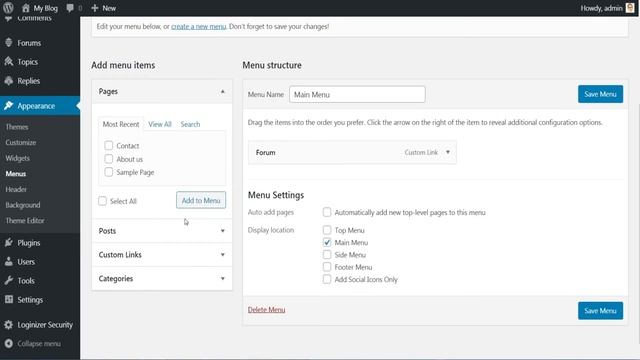Switch to the View All tab
Viewport: 640px width, 360px height.
160,124
